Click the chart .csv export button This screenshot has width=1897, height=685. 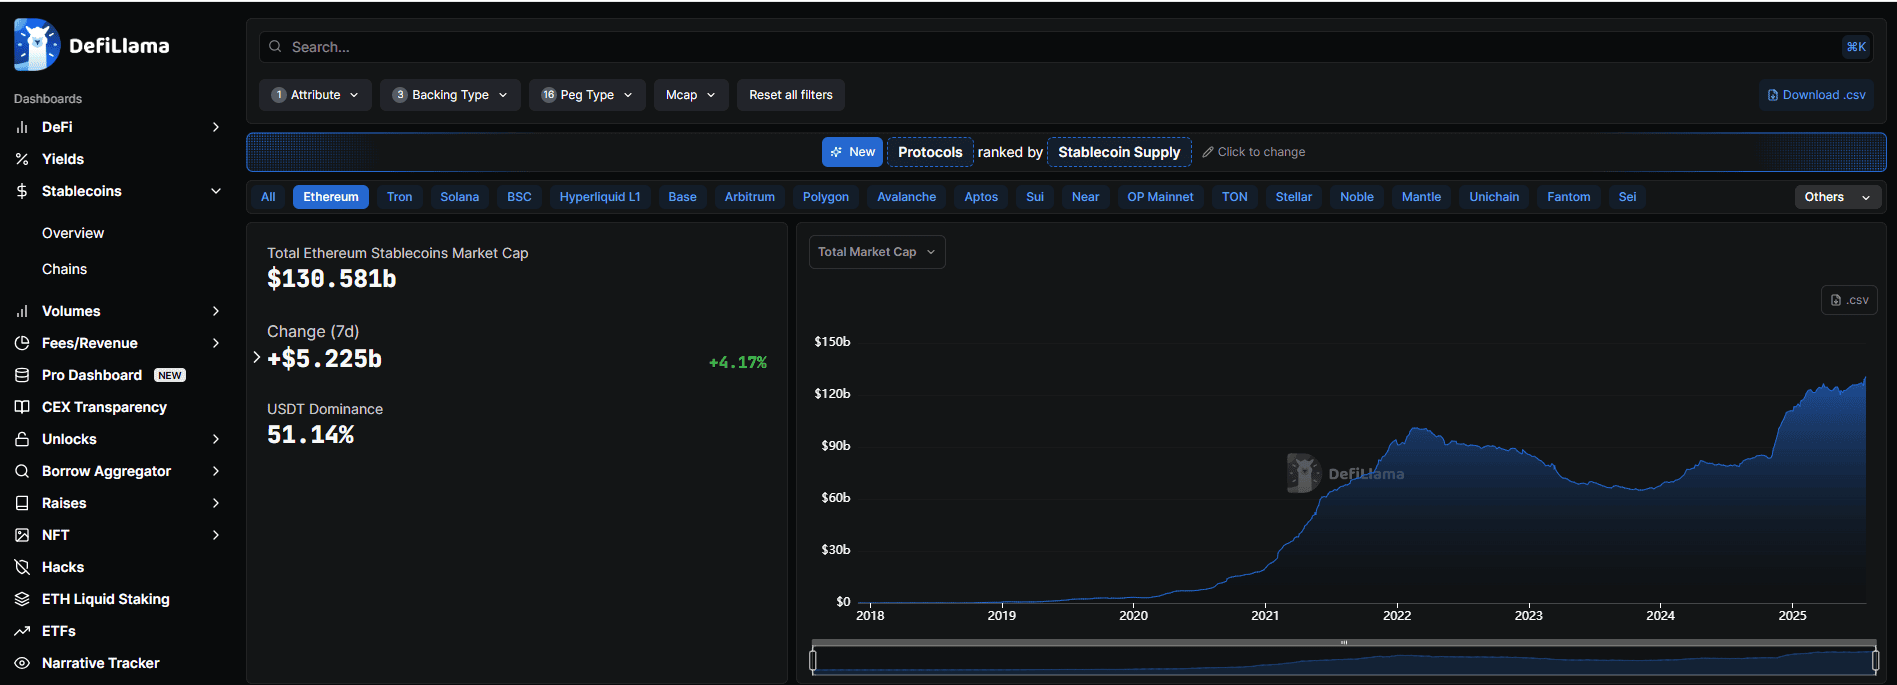tap(1849, 300)
